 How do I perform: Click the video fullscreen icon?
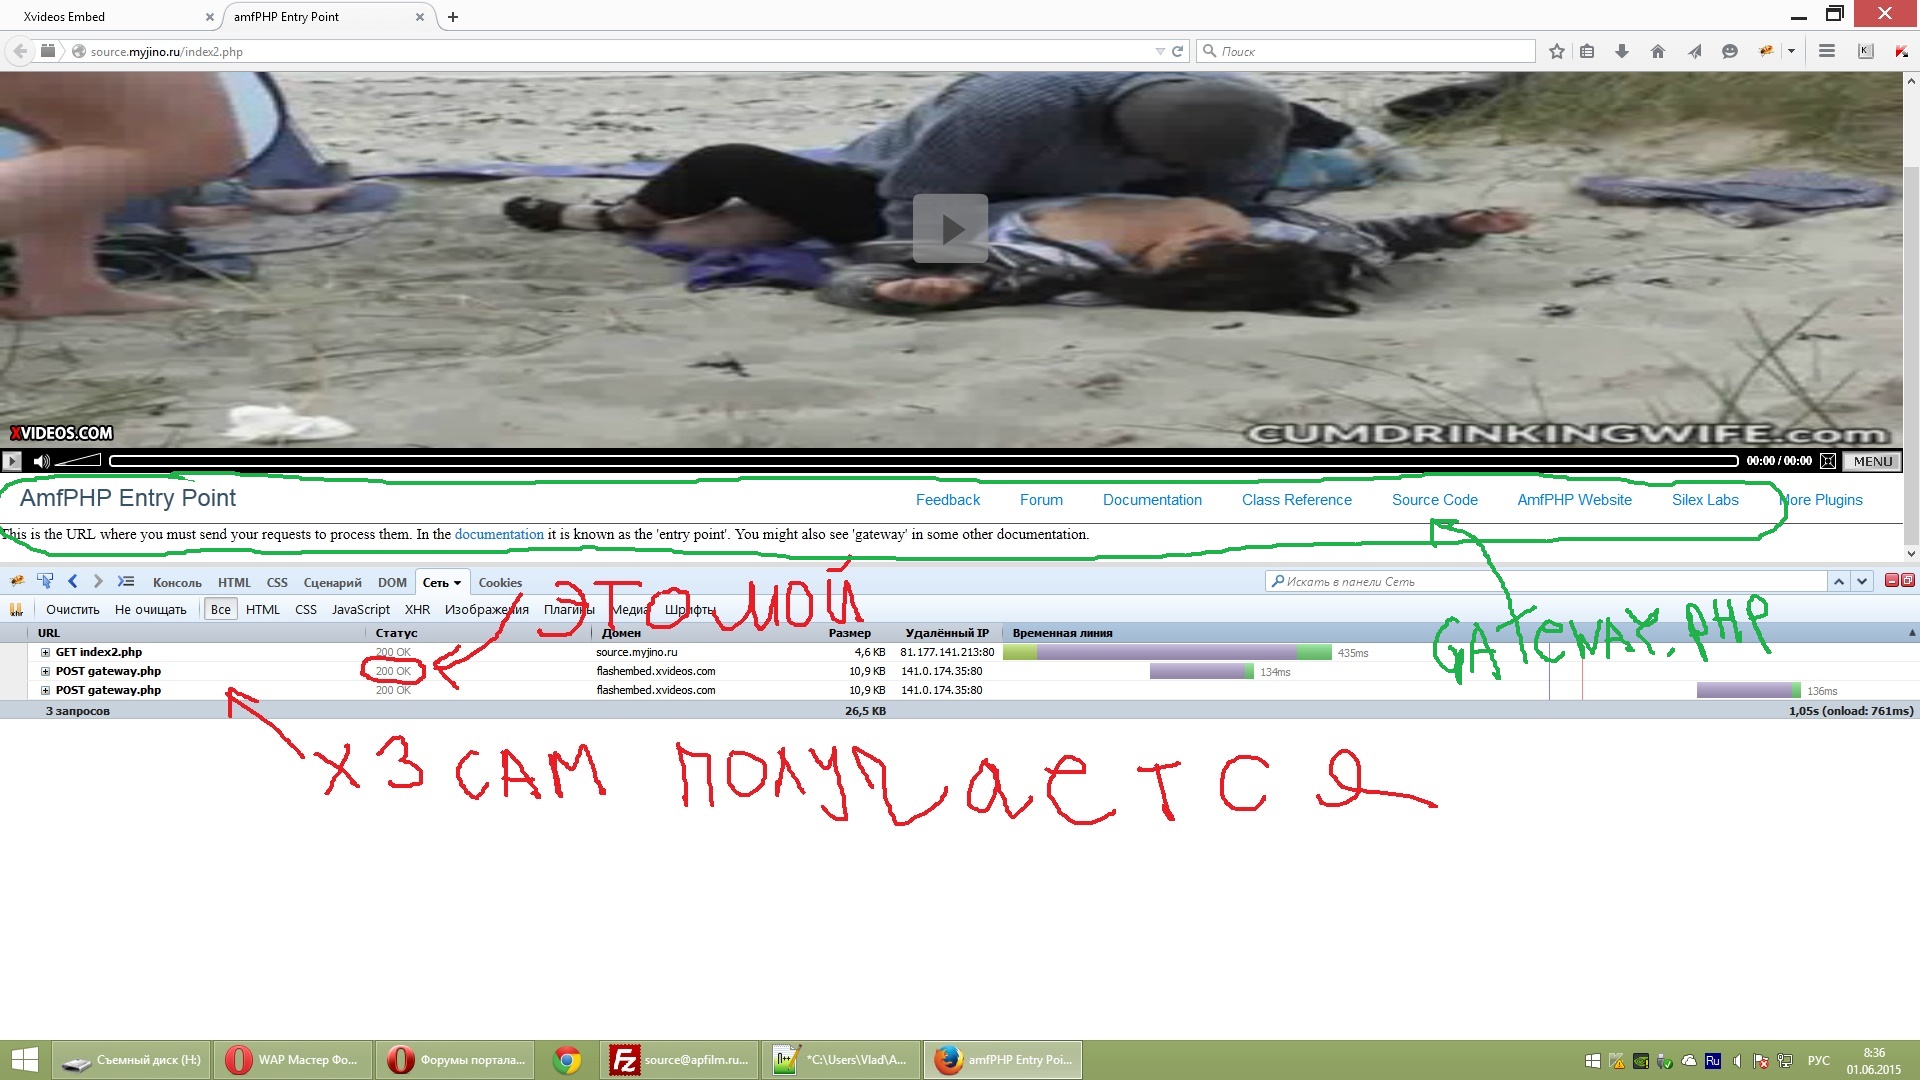click(1828, 461)
